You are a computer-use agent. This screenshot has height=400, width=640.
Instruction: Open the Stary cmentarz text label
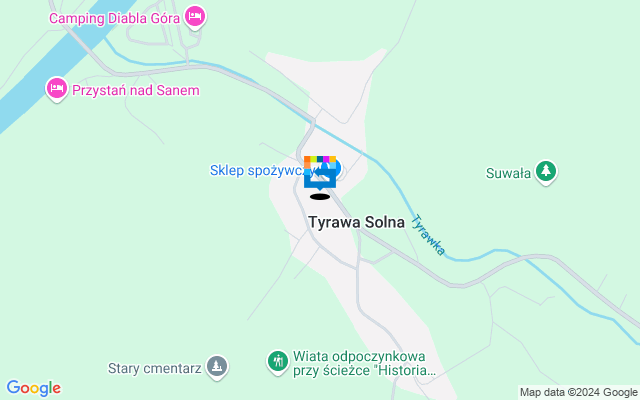(x=155, y=368)
